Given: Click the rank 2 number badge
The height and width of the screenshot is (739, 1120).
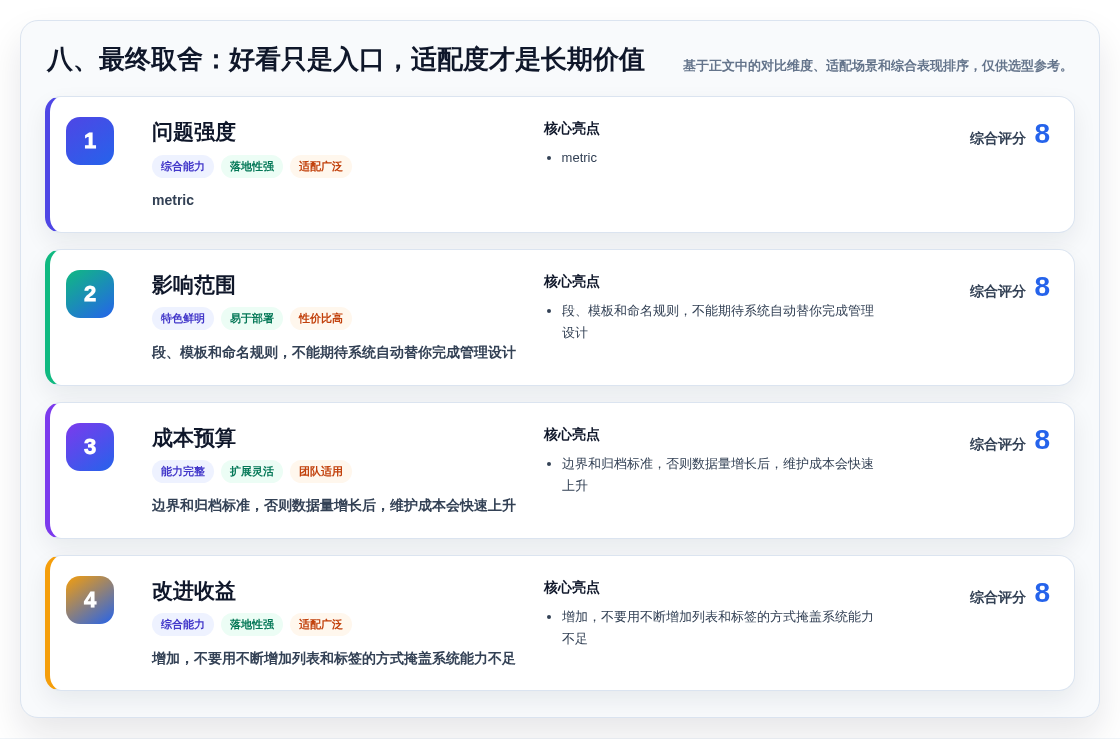Looking at the screenshot, I should pyautogui.click(x=90, y=293).
